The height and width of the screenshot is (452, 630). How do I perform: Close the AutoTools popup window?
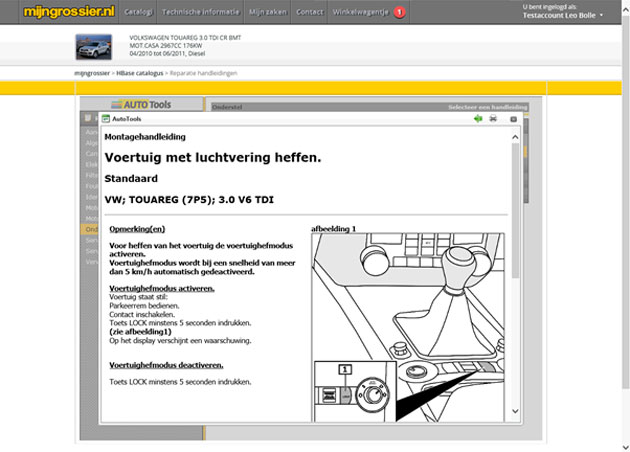click(513, 119)
